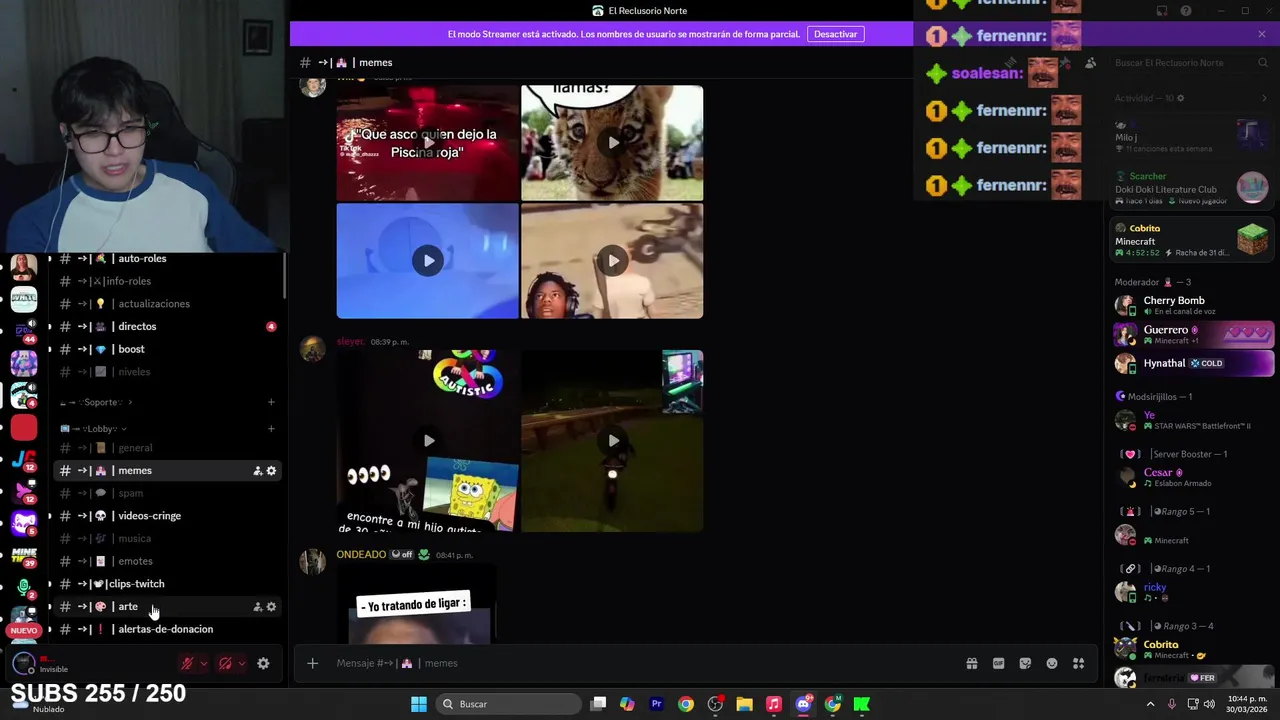Click the taskbar Buscar search box

pyautogui.click(x=506, y=704)
